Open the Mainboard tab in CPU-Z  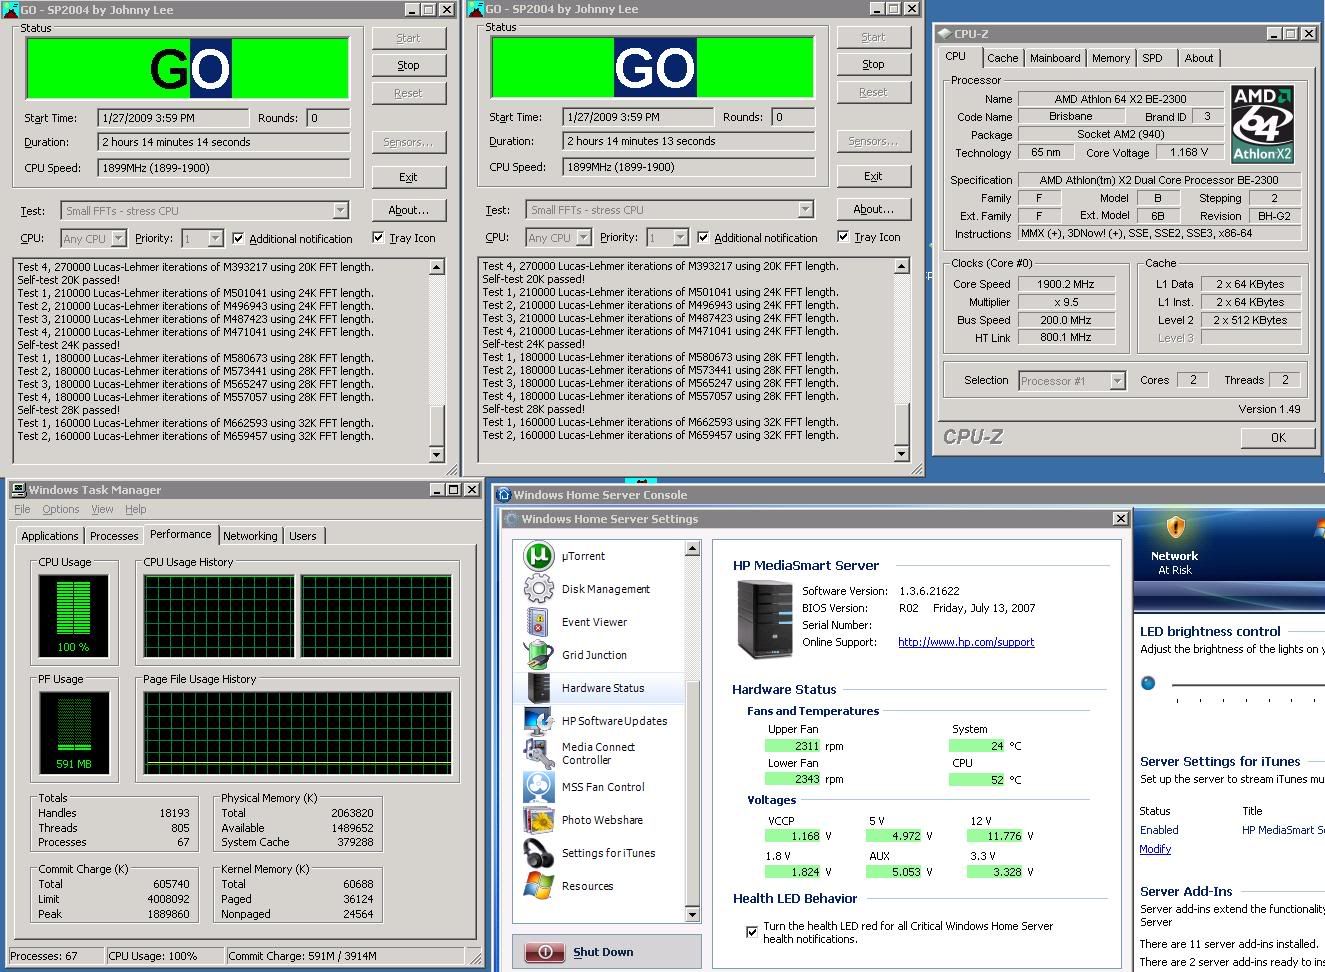[x=1055, y=58]
